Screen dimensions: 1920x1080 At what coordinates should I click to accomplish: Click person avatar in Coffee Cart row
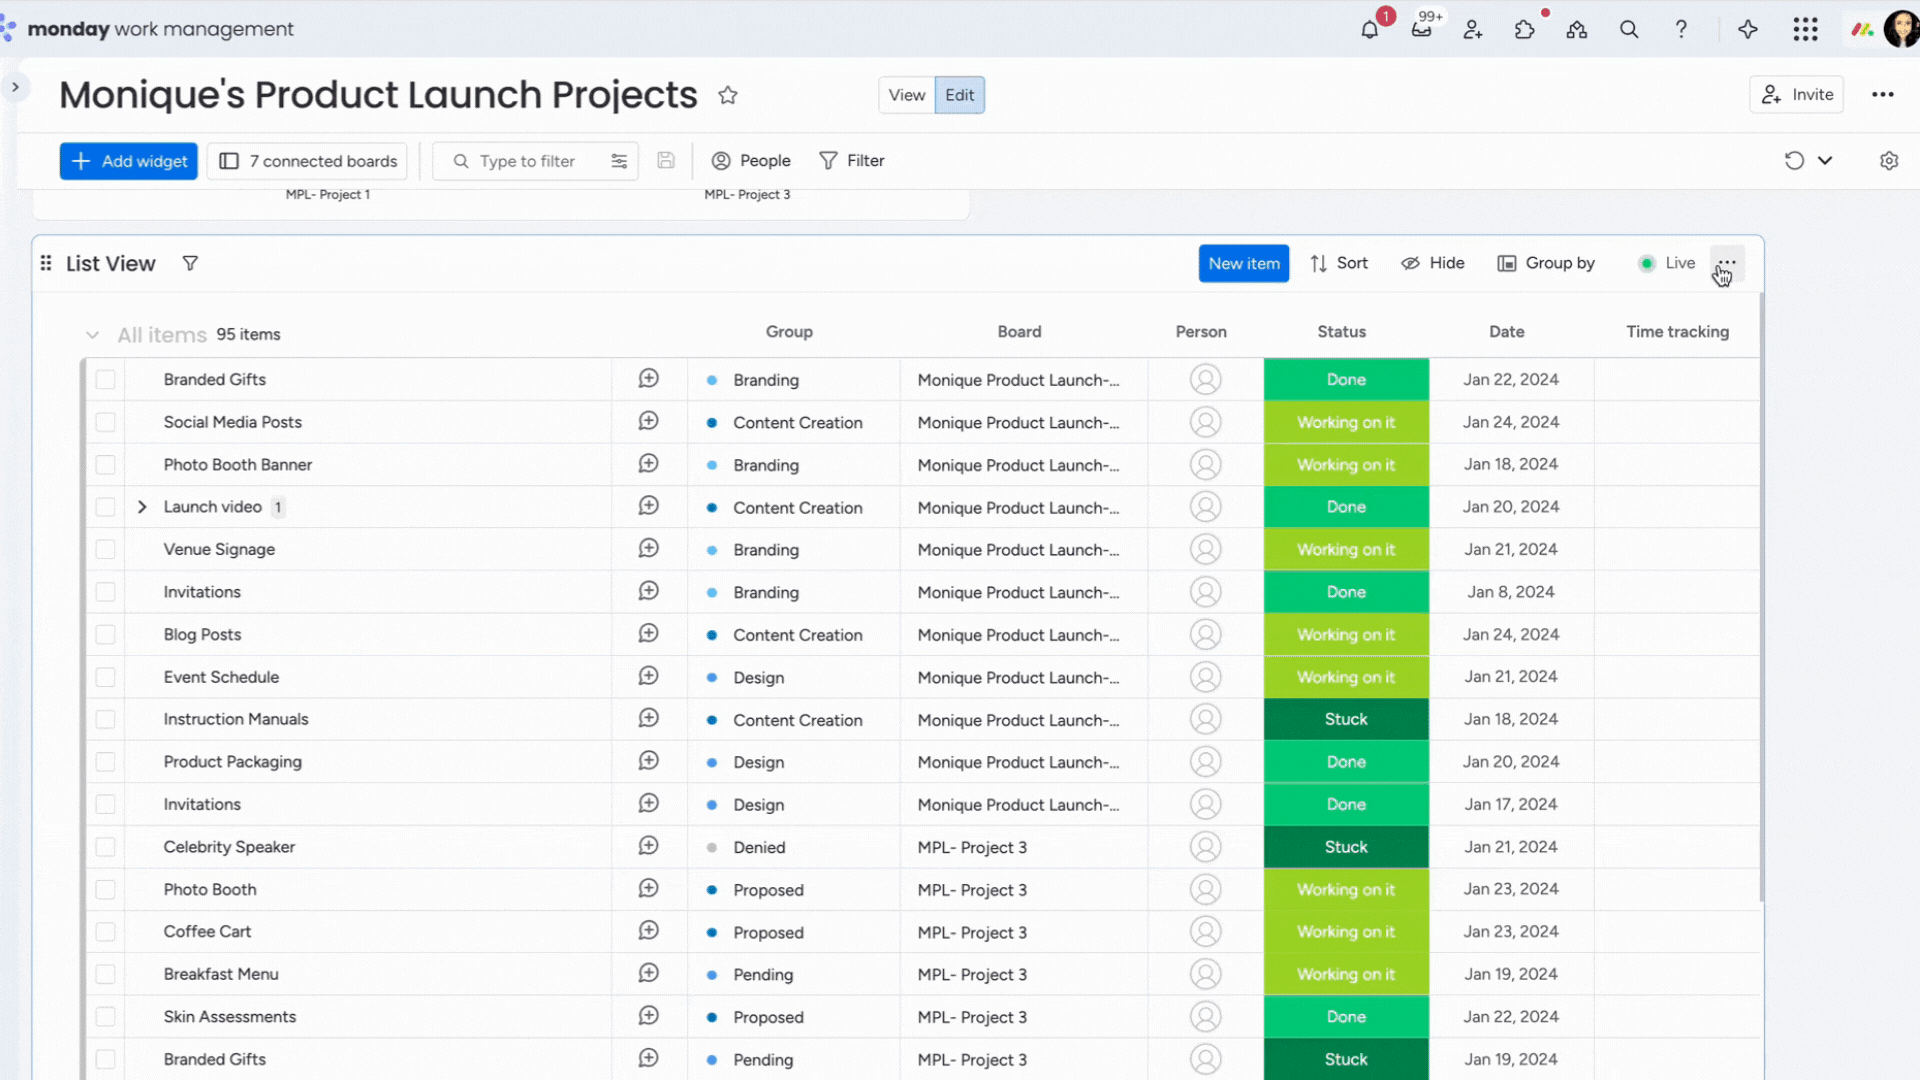1205,931
